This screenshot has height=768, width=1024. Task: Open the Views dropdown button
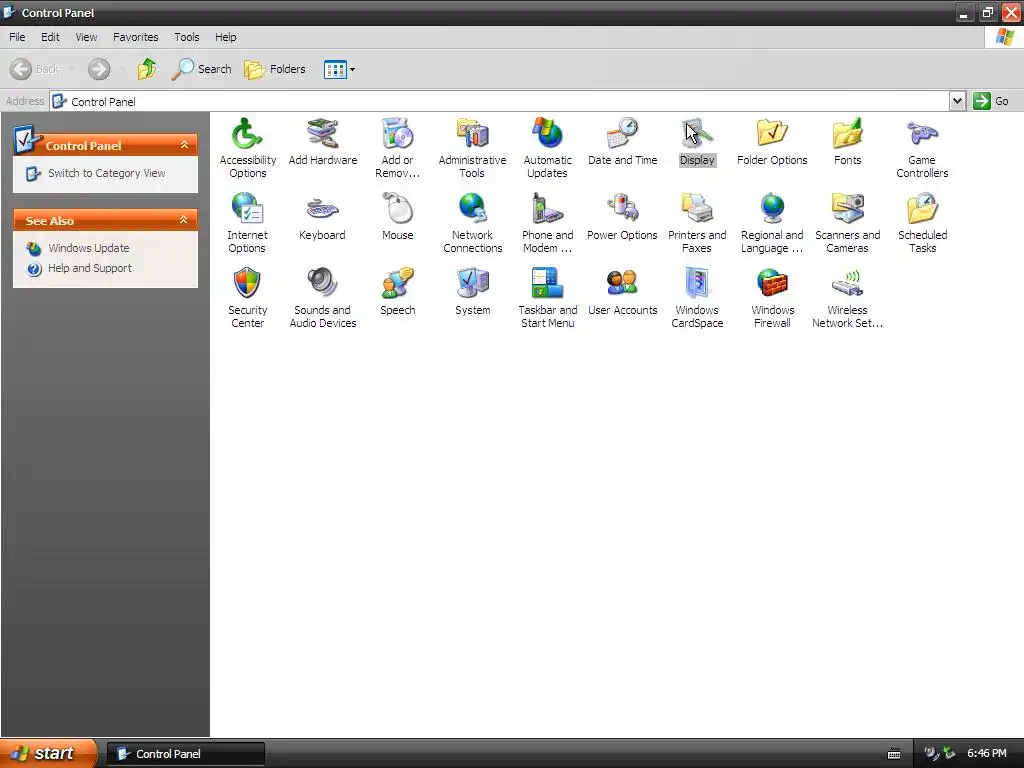(x=340, y=69)
